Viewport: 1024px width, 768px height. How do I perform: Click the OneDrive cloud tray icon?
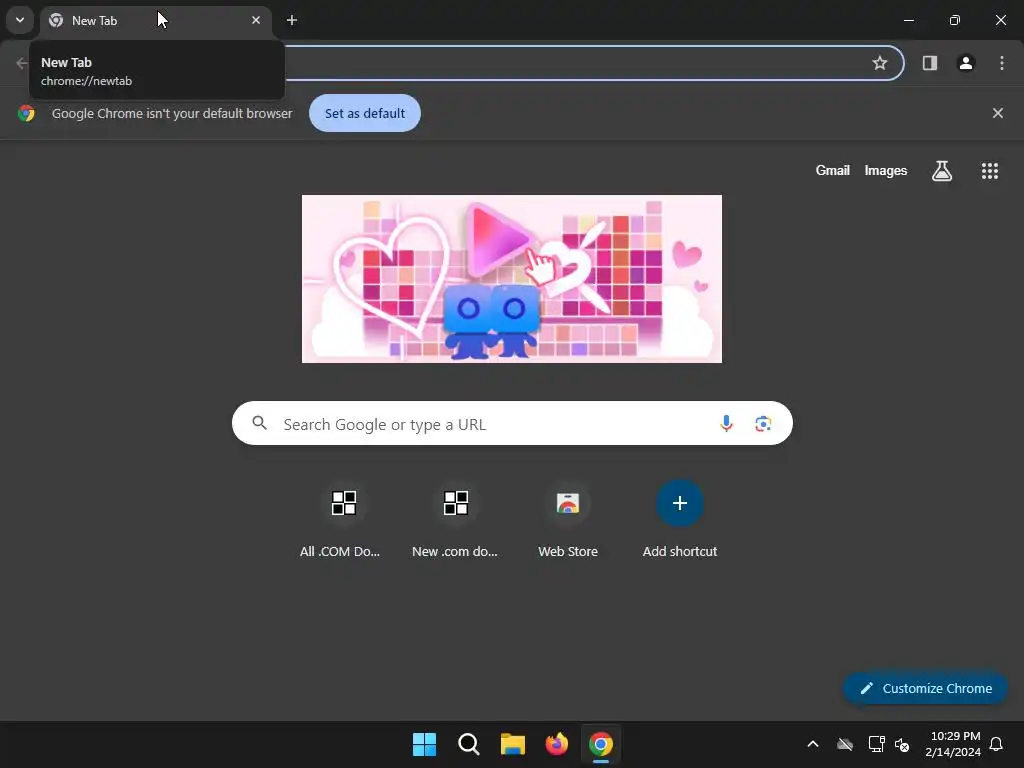844,744
